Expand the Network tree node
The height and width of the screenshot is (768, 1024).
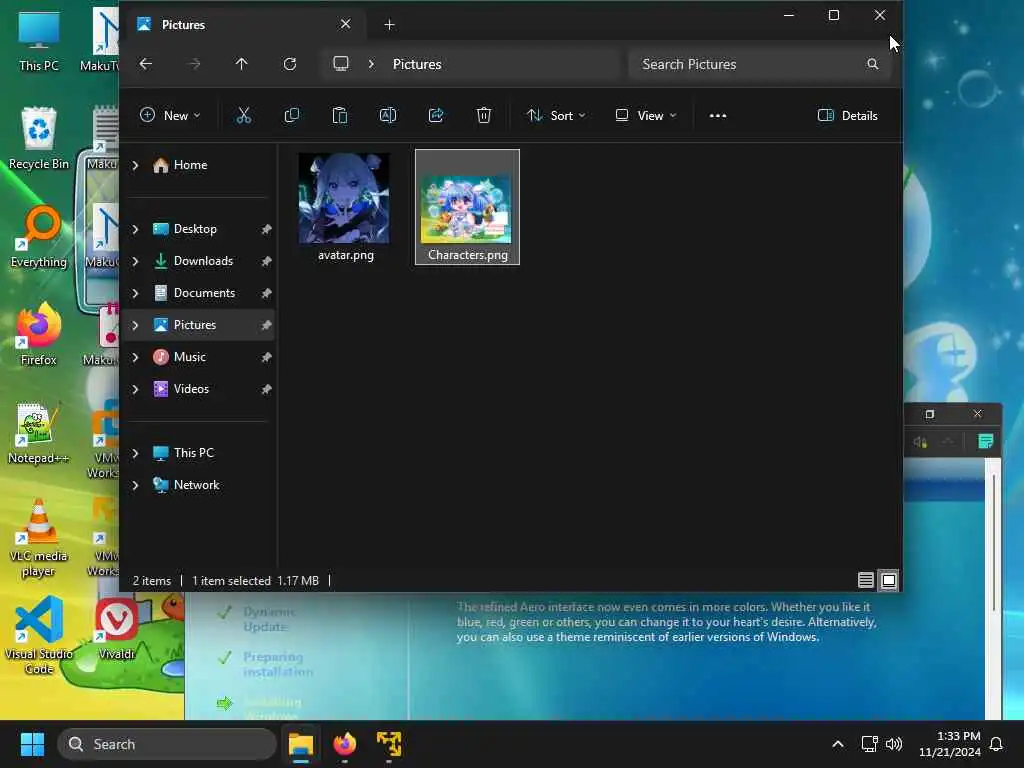point(135,485)
